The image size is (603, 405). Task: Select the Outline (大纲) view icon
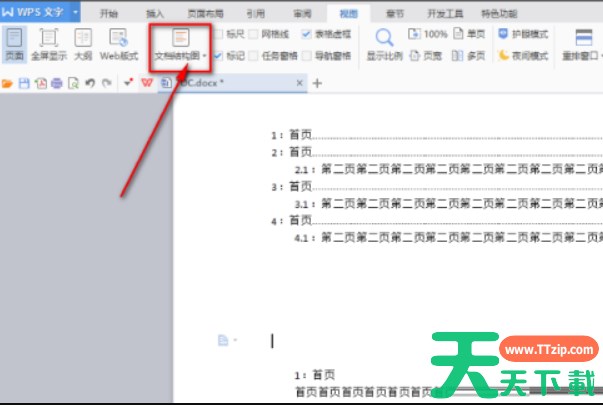pyautogui.click(x=82, y=43)
